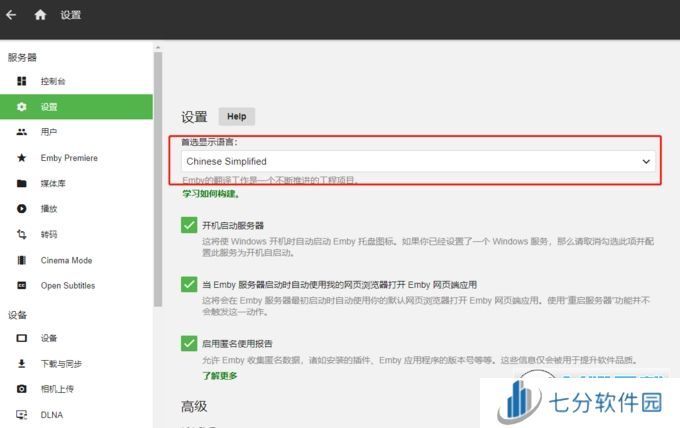
Task: Open 相机上传 settings
Action: point(76,389)
